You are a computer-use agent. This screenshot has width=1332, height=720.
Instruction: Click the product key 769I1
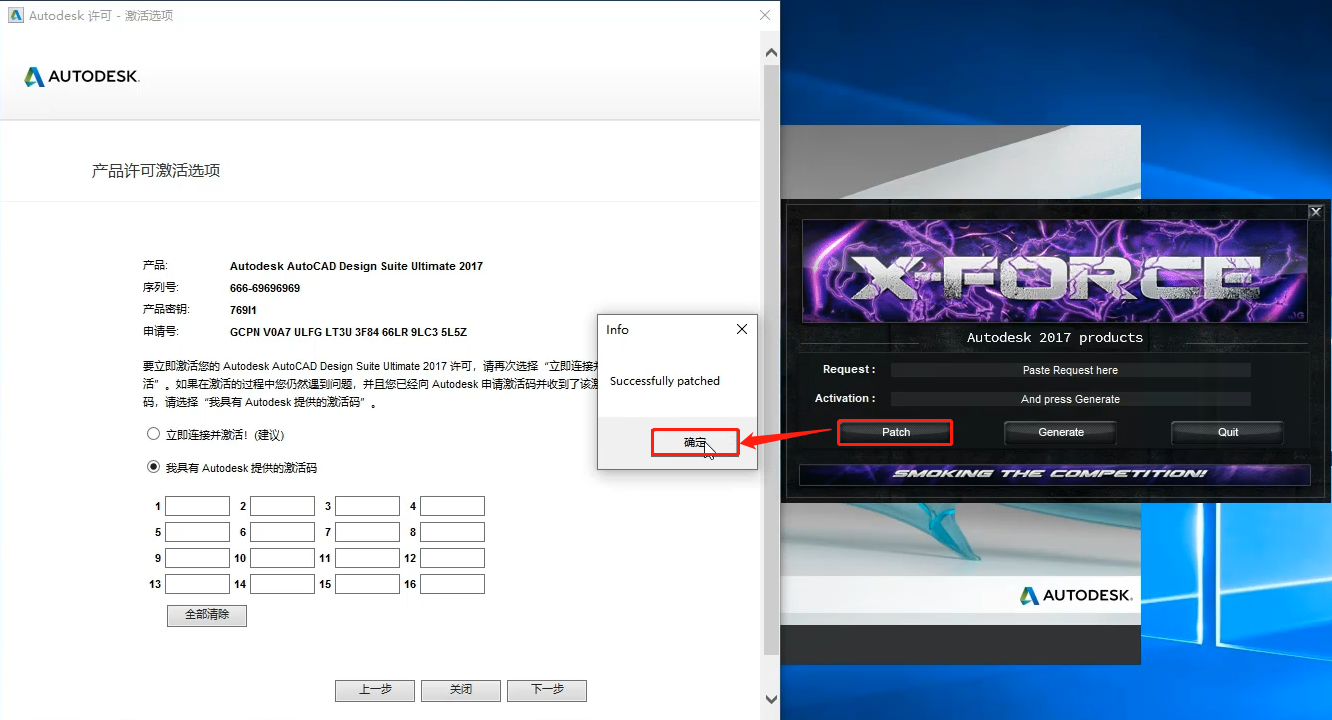click(x=244, y=310)
